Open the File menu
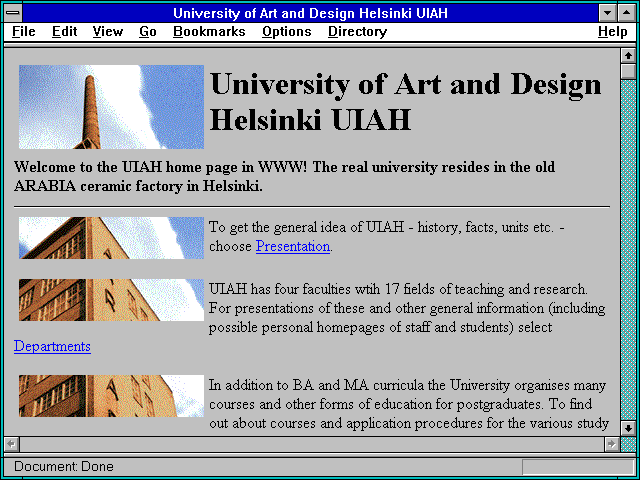 click(24, 32)
